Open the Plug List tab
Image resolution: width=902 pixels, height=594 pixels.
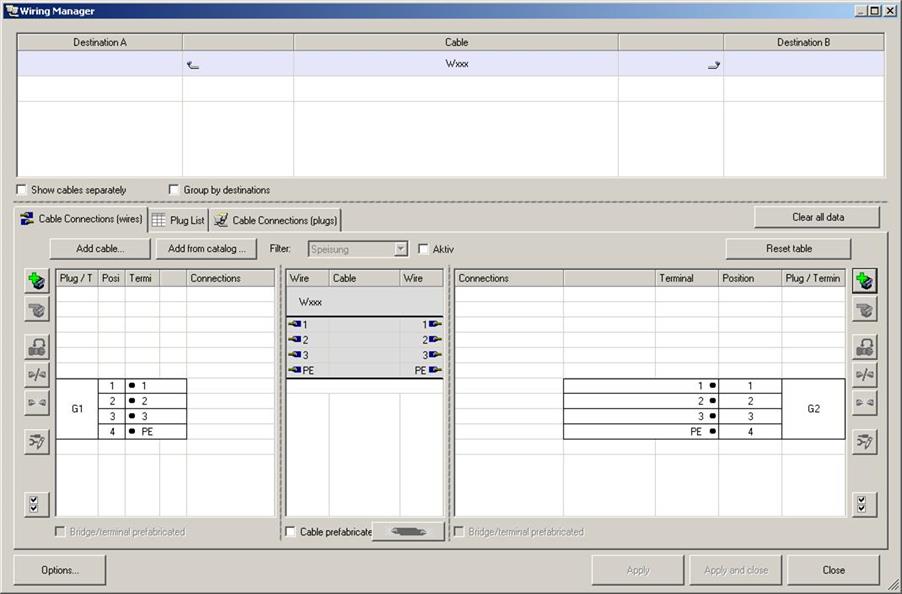tap(178, 220)
